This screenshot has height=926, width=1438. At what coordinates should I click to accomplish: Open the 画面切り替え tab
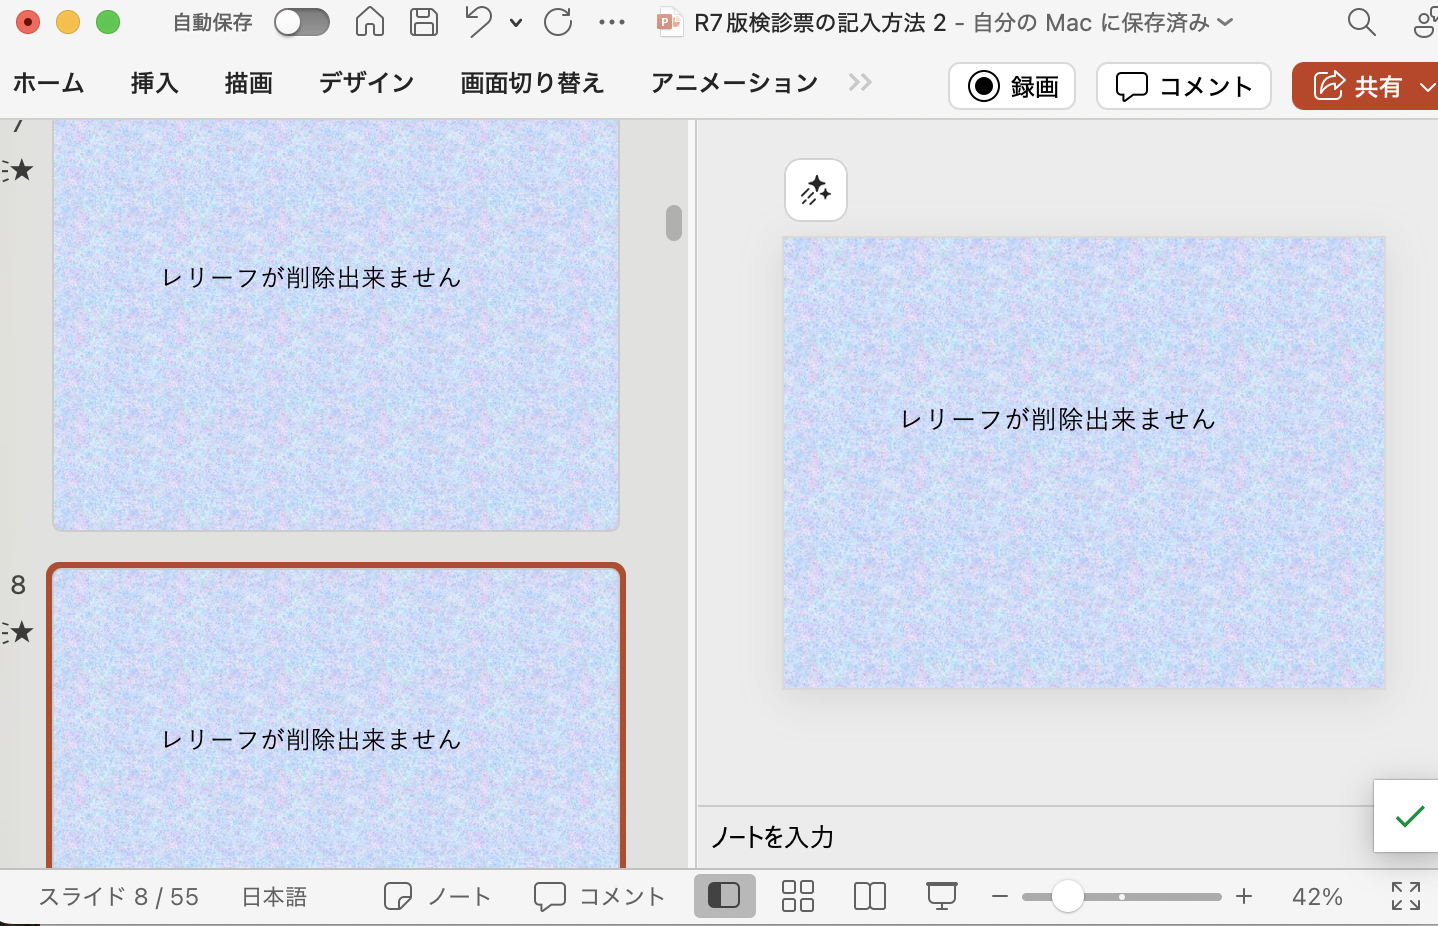click(x=532, y=84)
